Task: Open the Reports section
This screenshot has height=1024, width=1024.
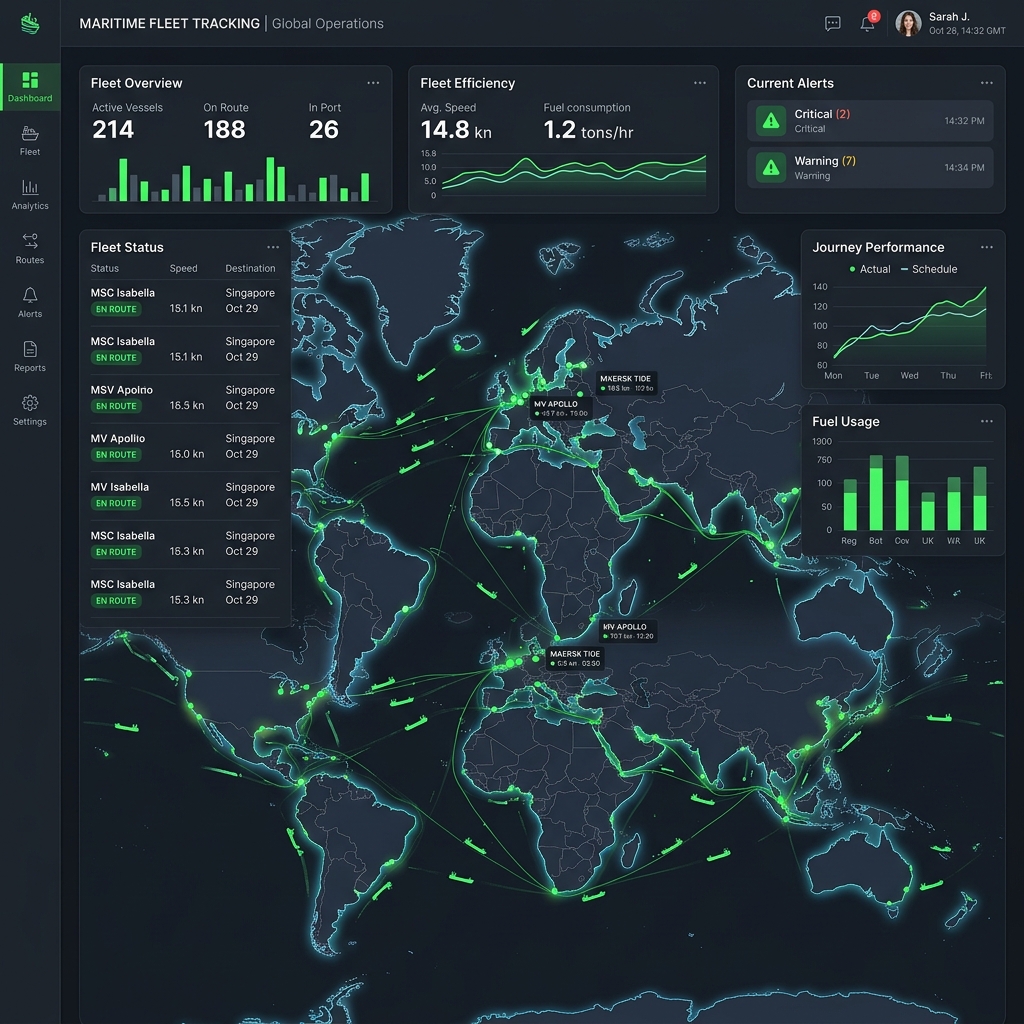Action: (29, 357)
